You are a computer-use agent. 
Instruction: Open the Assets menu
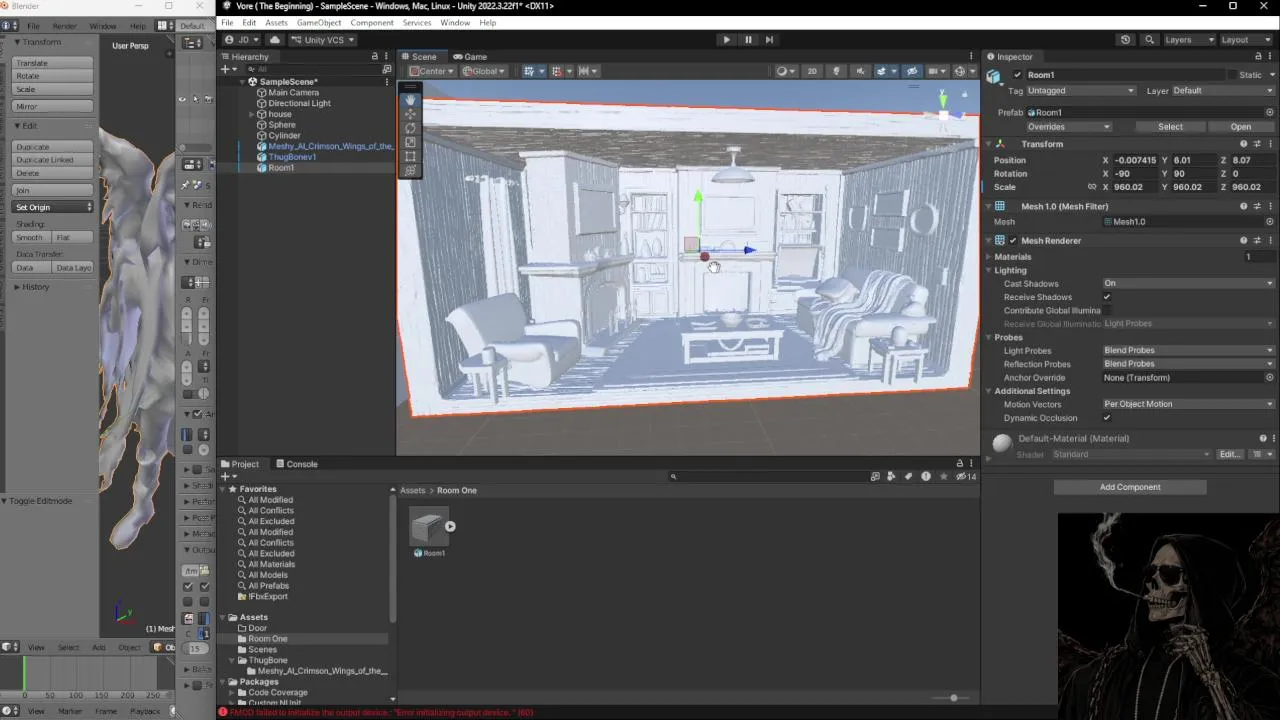pyautogui.click(x=276, y=22)
